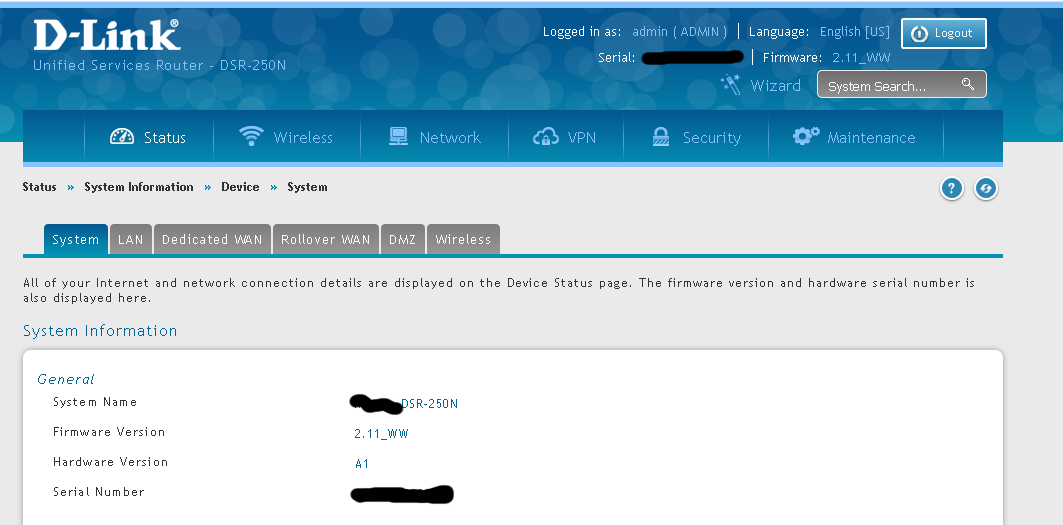The width and height of the screenshot is (1063, 525).
Task: Click the Firmware Version value 2.11_WW
Action: 382,433
